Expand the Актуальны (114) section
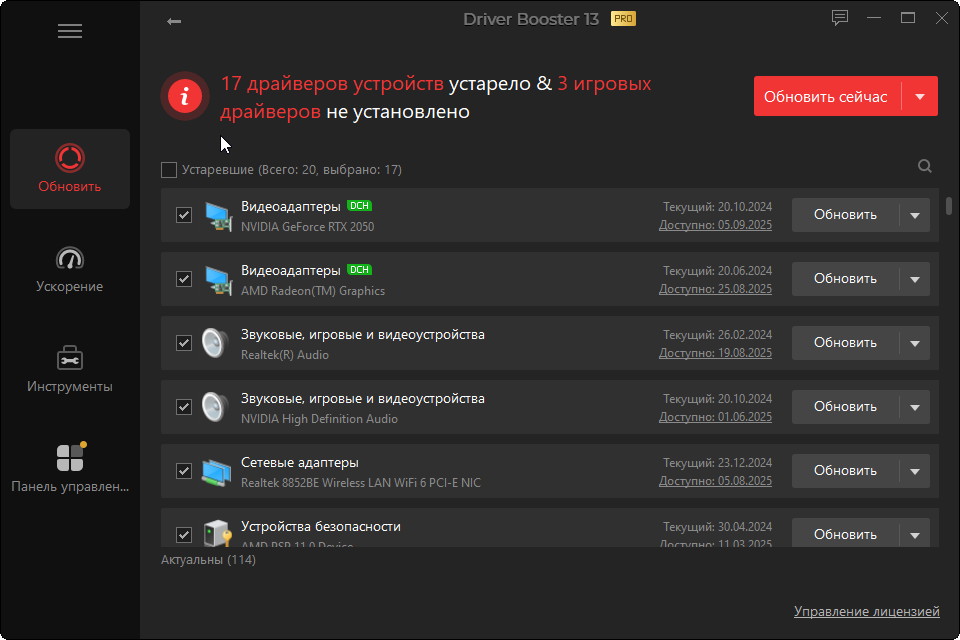This screenshot has height=640, width=960. [208, 560]
